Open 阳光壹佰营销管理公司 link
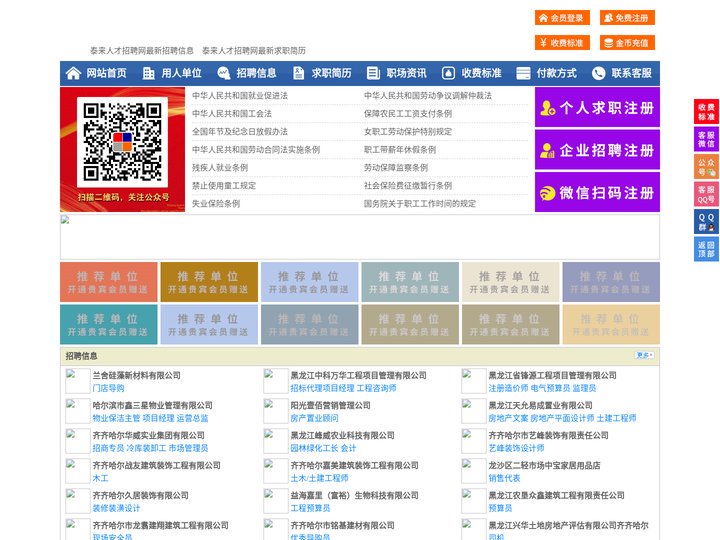720x540 pixels. pos(330,405)
